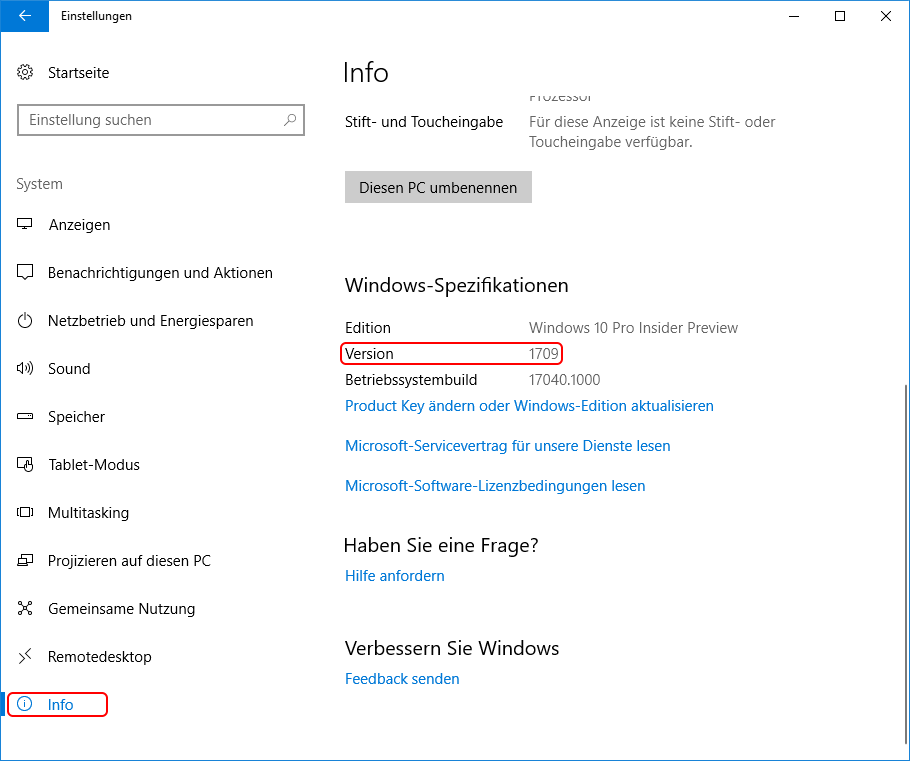Minimize the Einstellungen window
This screenshot has width=910, height=761.
pos(794,16)
